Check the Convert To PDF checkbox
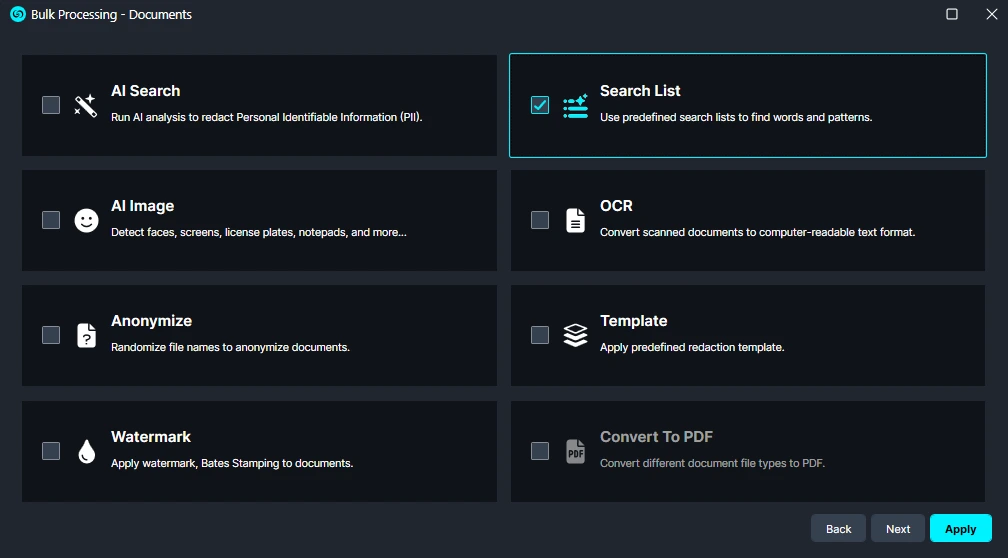 [x=540, y=451]
